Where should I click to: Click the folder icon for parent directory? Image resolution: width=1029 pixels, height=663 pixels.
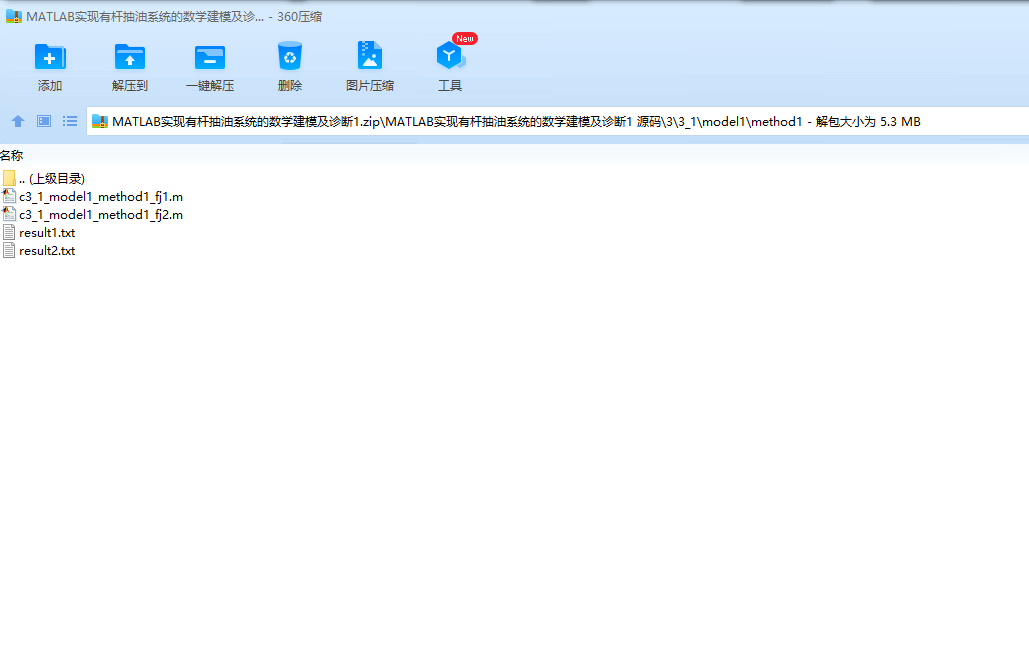click(9, 179)
